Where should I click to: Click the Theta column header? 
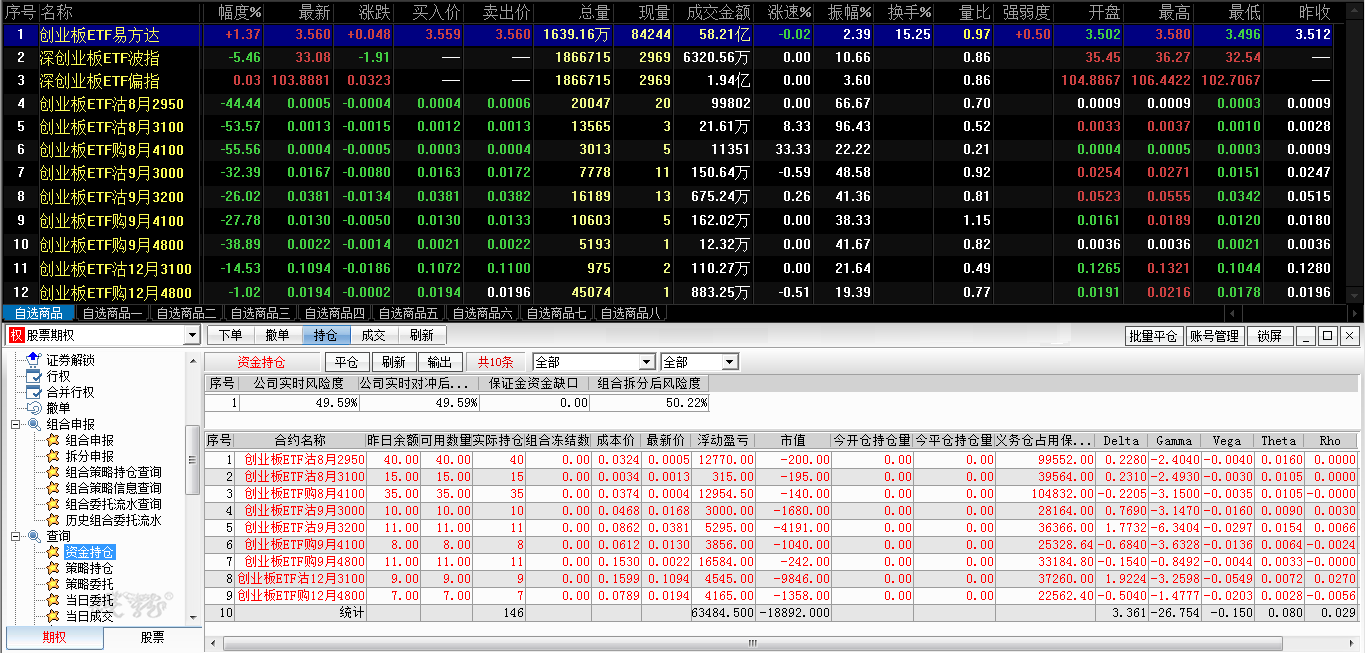point(1278,440)
